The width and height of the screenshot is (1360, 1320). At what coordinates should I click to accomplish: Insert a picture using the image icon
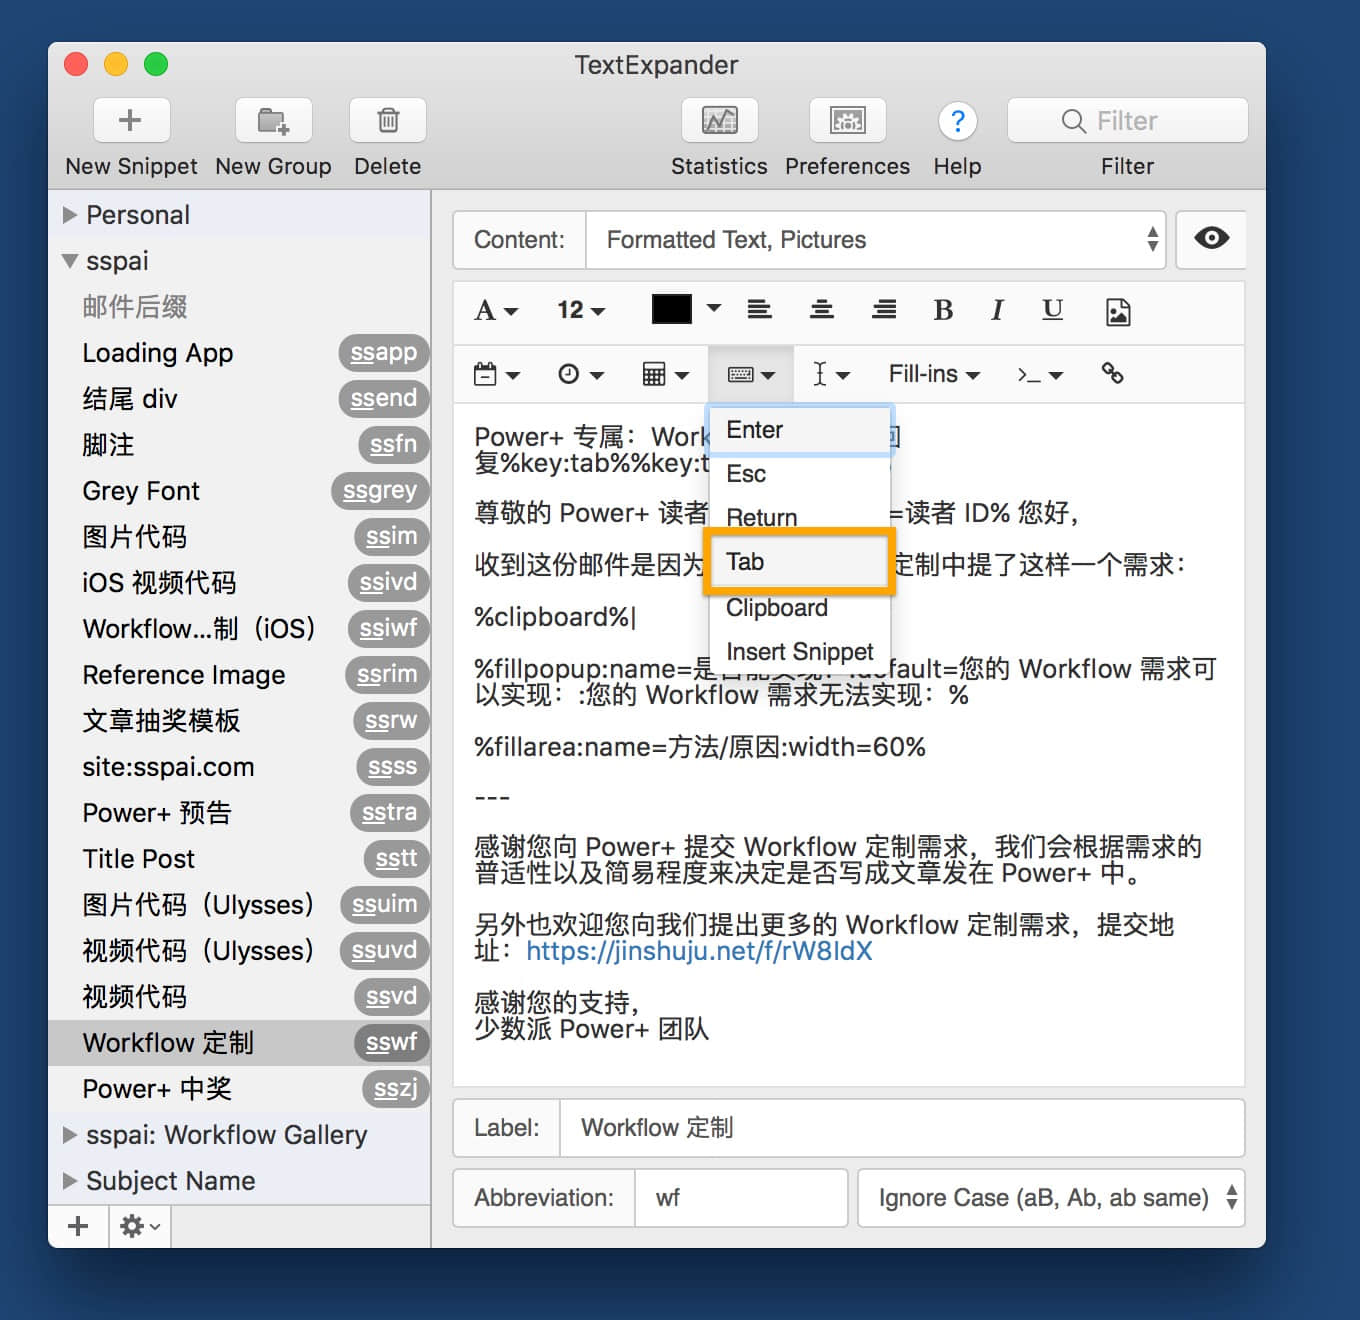point(1118,312)
